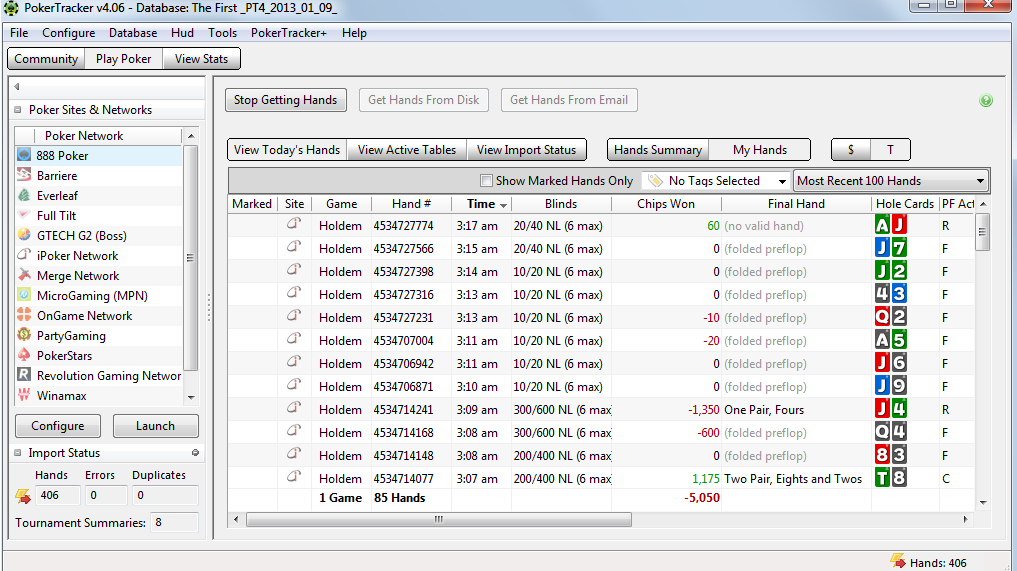This screenshot has width=1017, height=571.
Task: Toggle the $ cash games button
Action: (x=851, y=150)
